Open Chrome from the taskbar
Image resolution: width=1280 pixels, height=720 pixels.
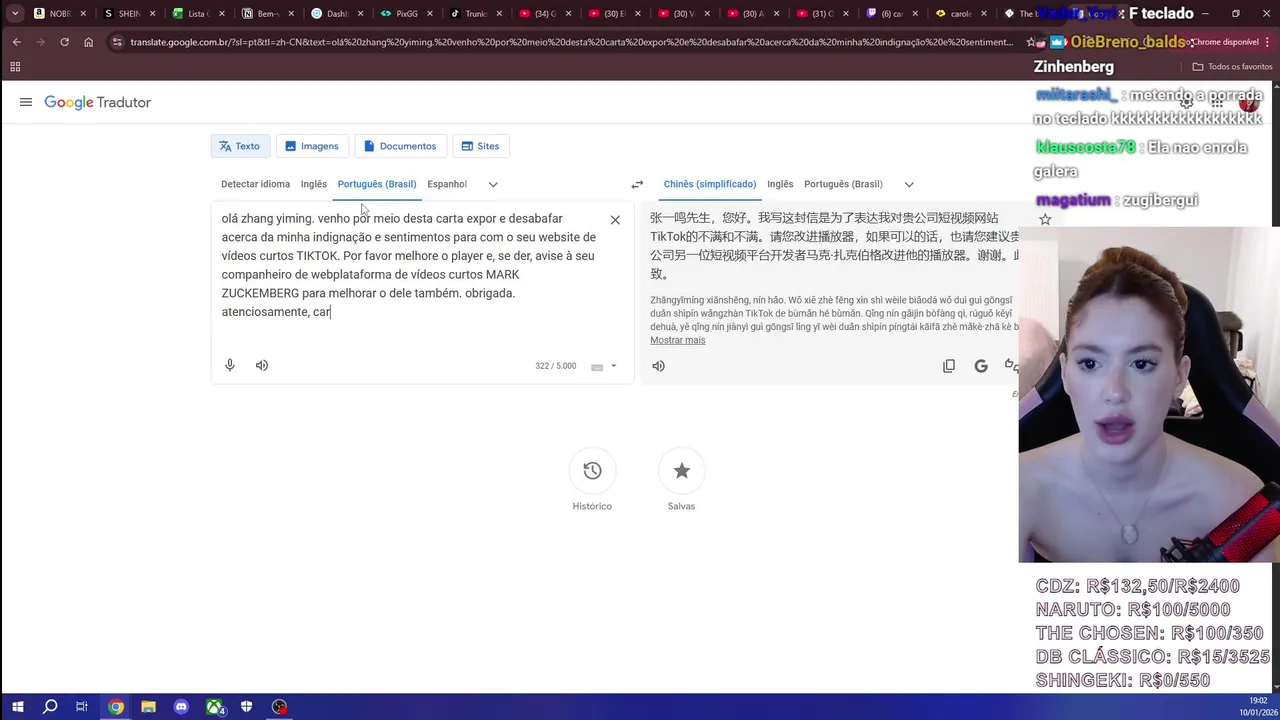pyautogui.click(x=116, y=707)
